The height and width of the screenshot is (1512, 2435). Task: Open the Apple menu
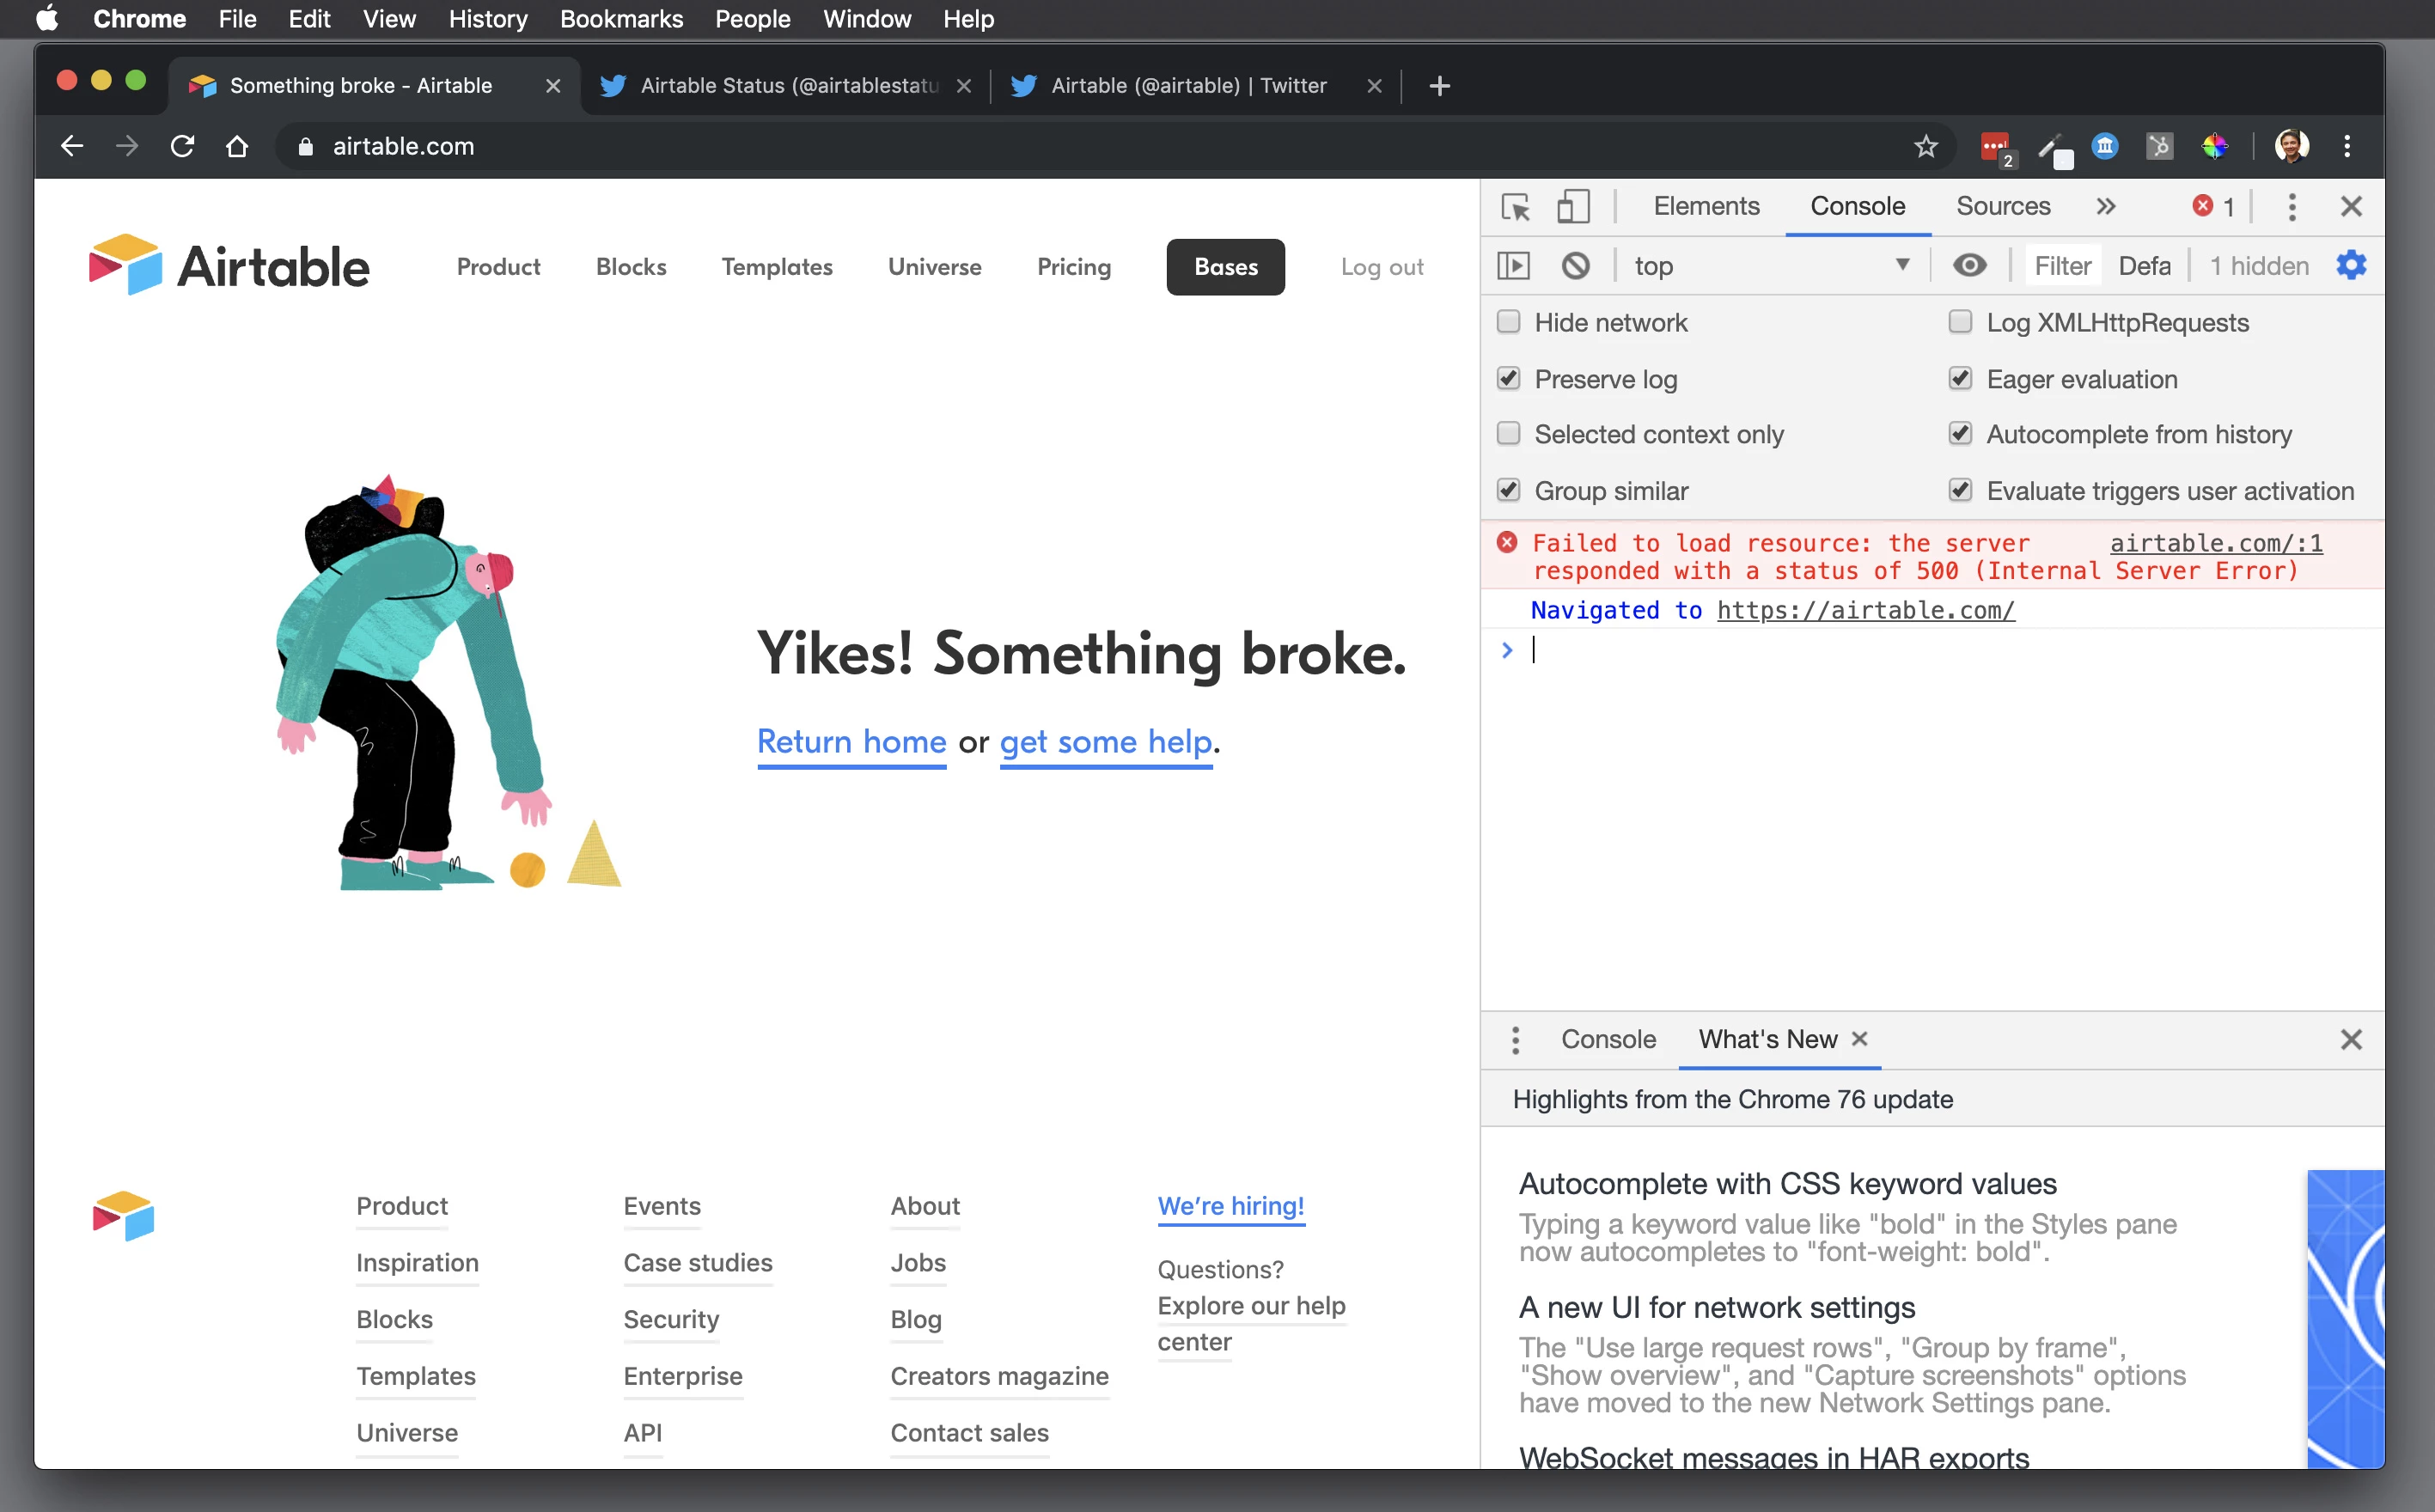pos(46,19)
